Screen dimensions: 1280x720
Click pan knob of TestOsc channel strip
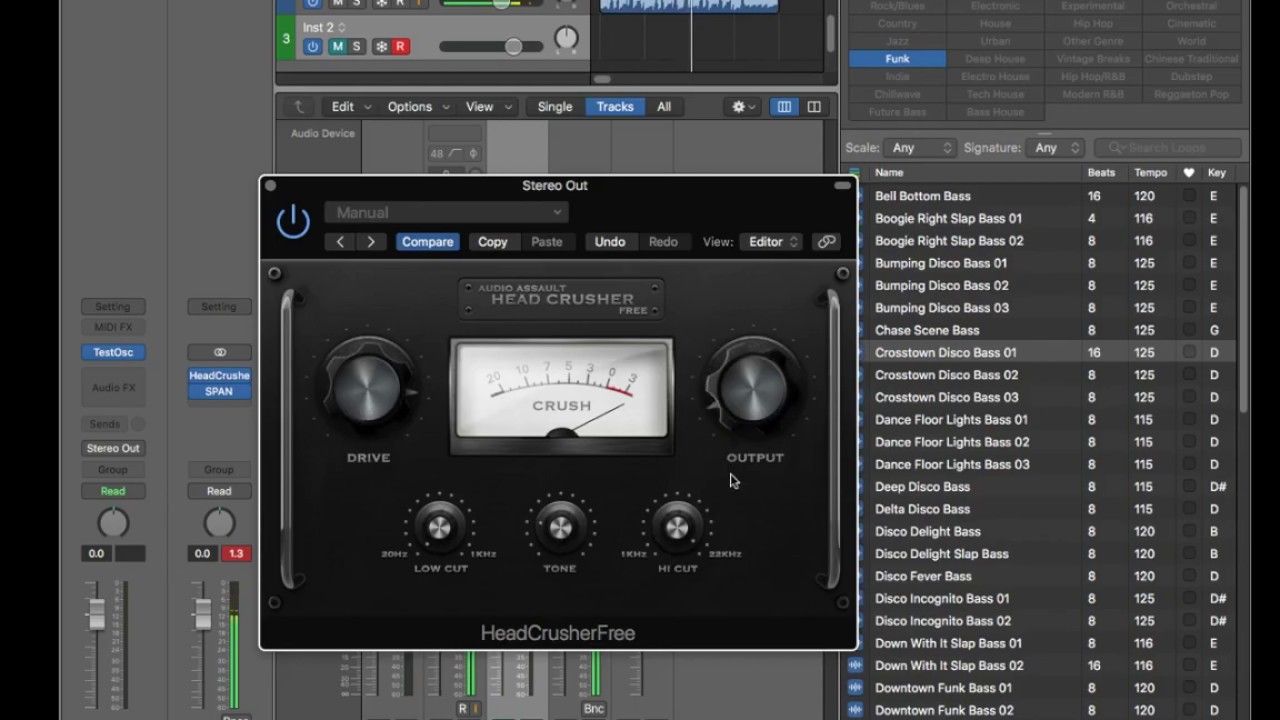113,523
